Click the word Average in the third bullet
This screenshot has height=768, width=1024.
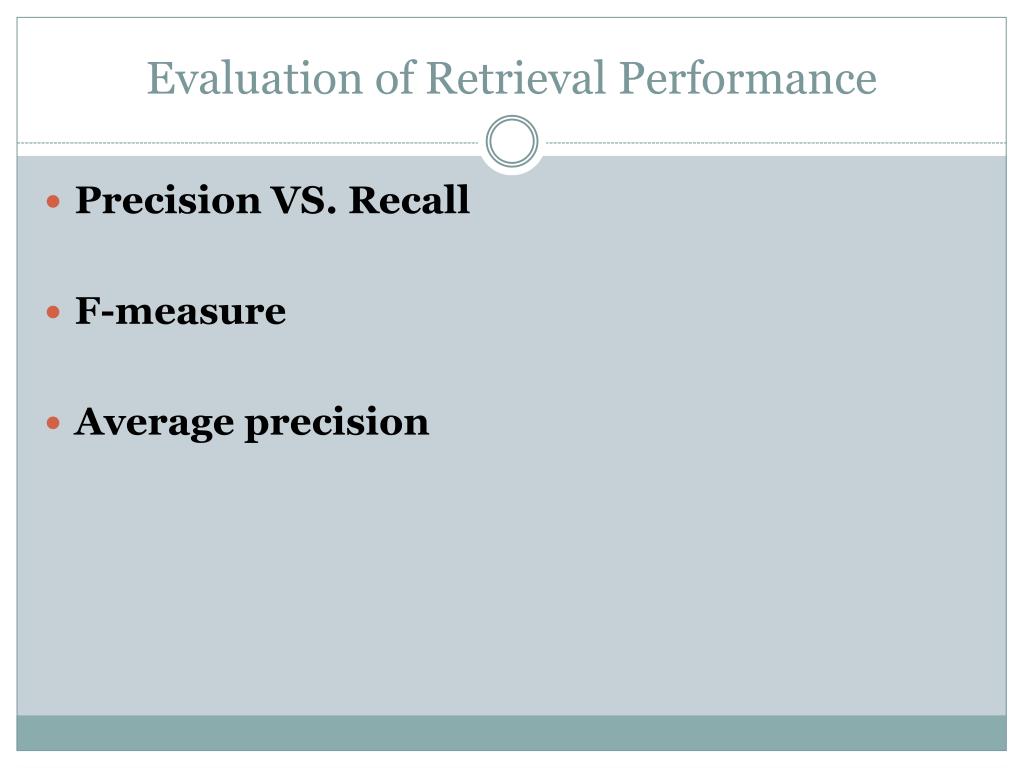click(x=154, y=423)
